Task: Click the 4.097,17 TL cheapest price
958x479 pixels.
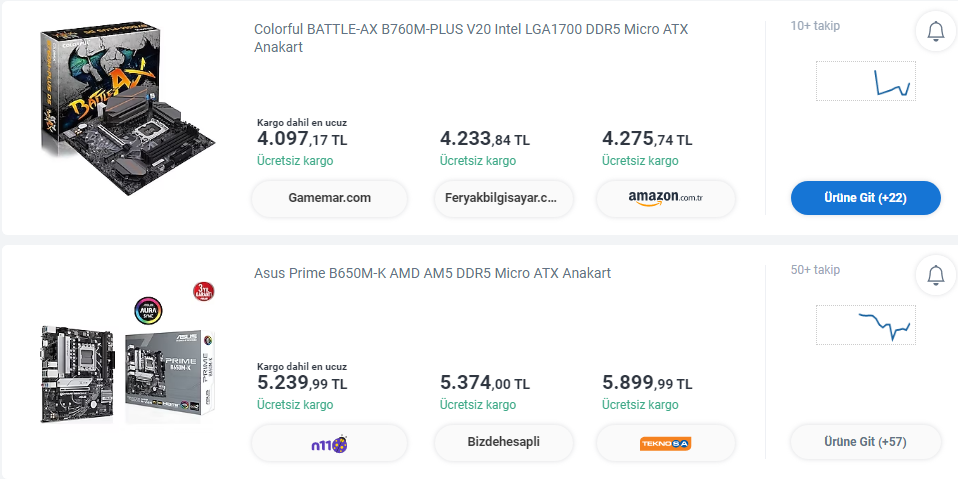Action: 301,139
